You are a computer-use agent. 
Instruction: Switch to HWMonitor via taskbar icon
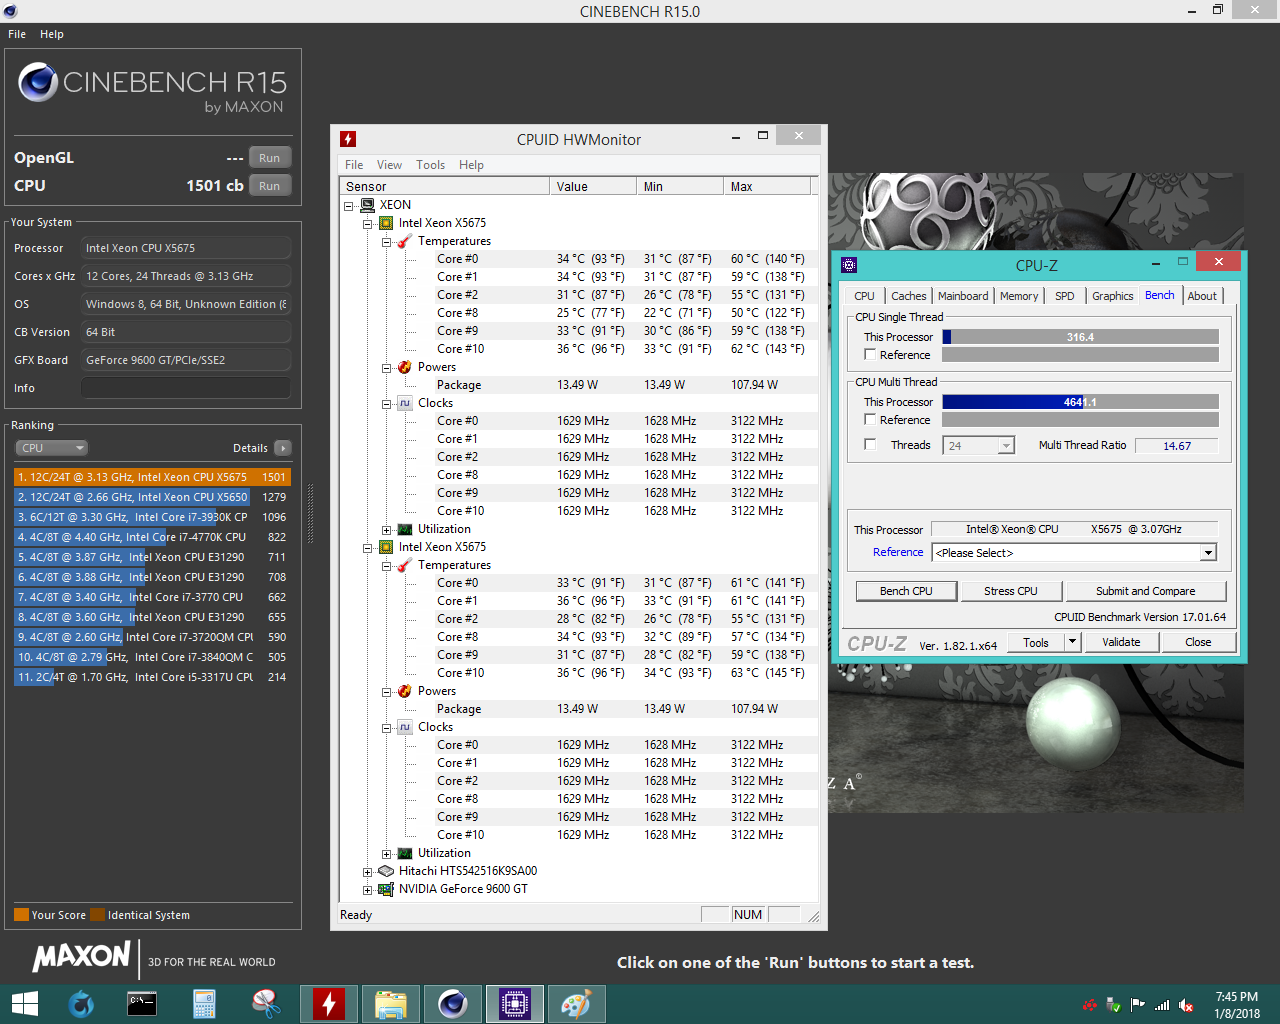pos(328,1004)
